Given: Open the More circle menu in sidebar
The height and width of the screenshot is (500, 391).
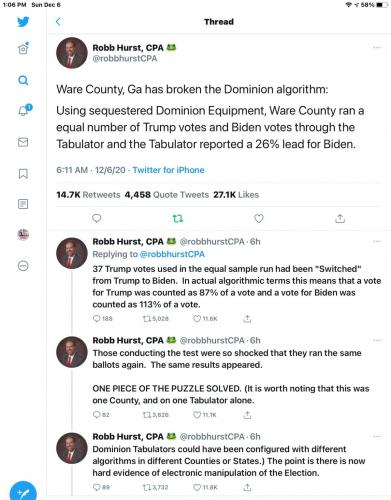Looking at the screenshot, I should click(x=23, y=266).
